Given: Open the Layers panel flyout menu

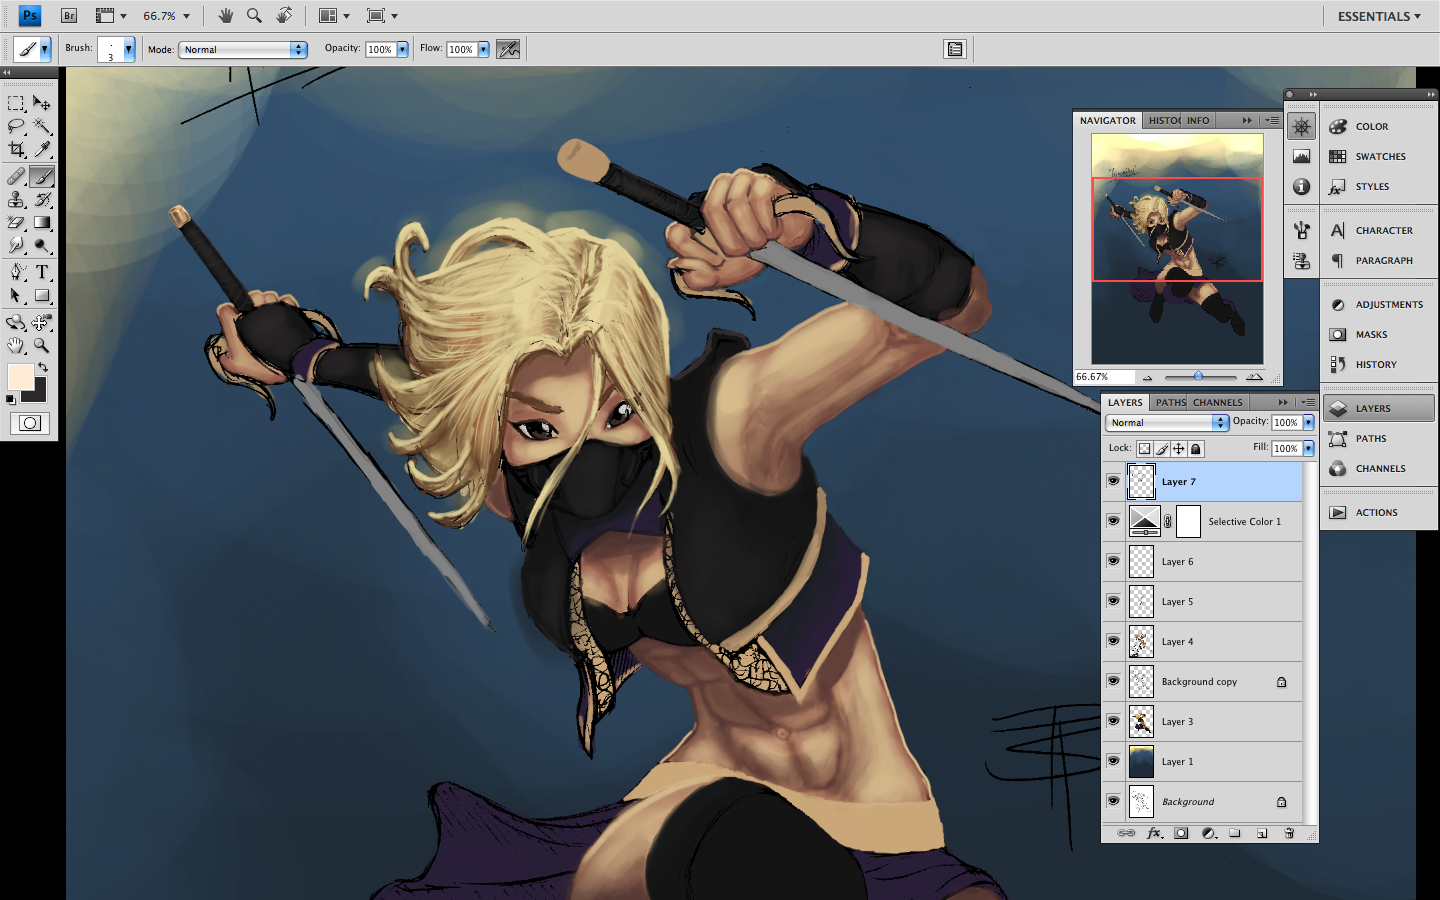Looking at the screenshot, I should coord(1307,402).
